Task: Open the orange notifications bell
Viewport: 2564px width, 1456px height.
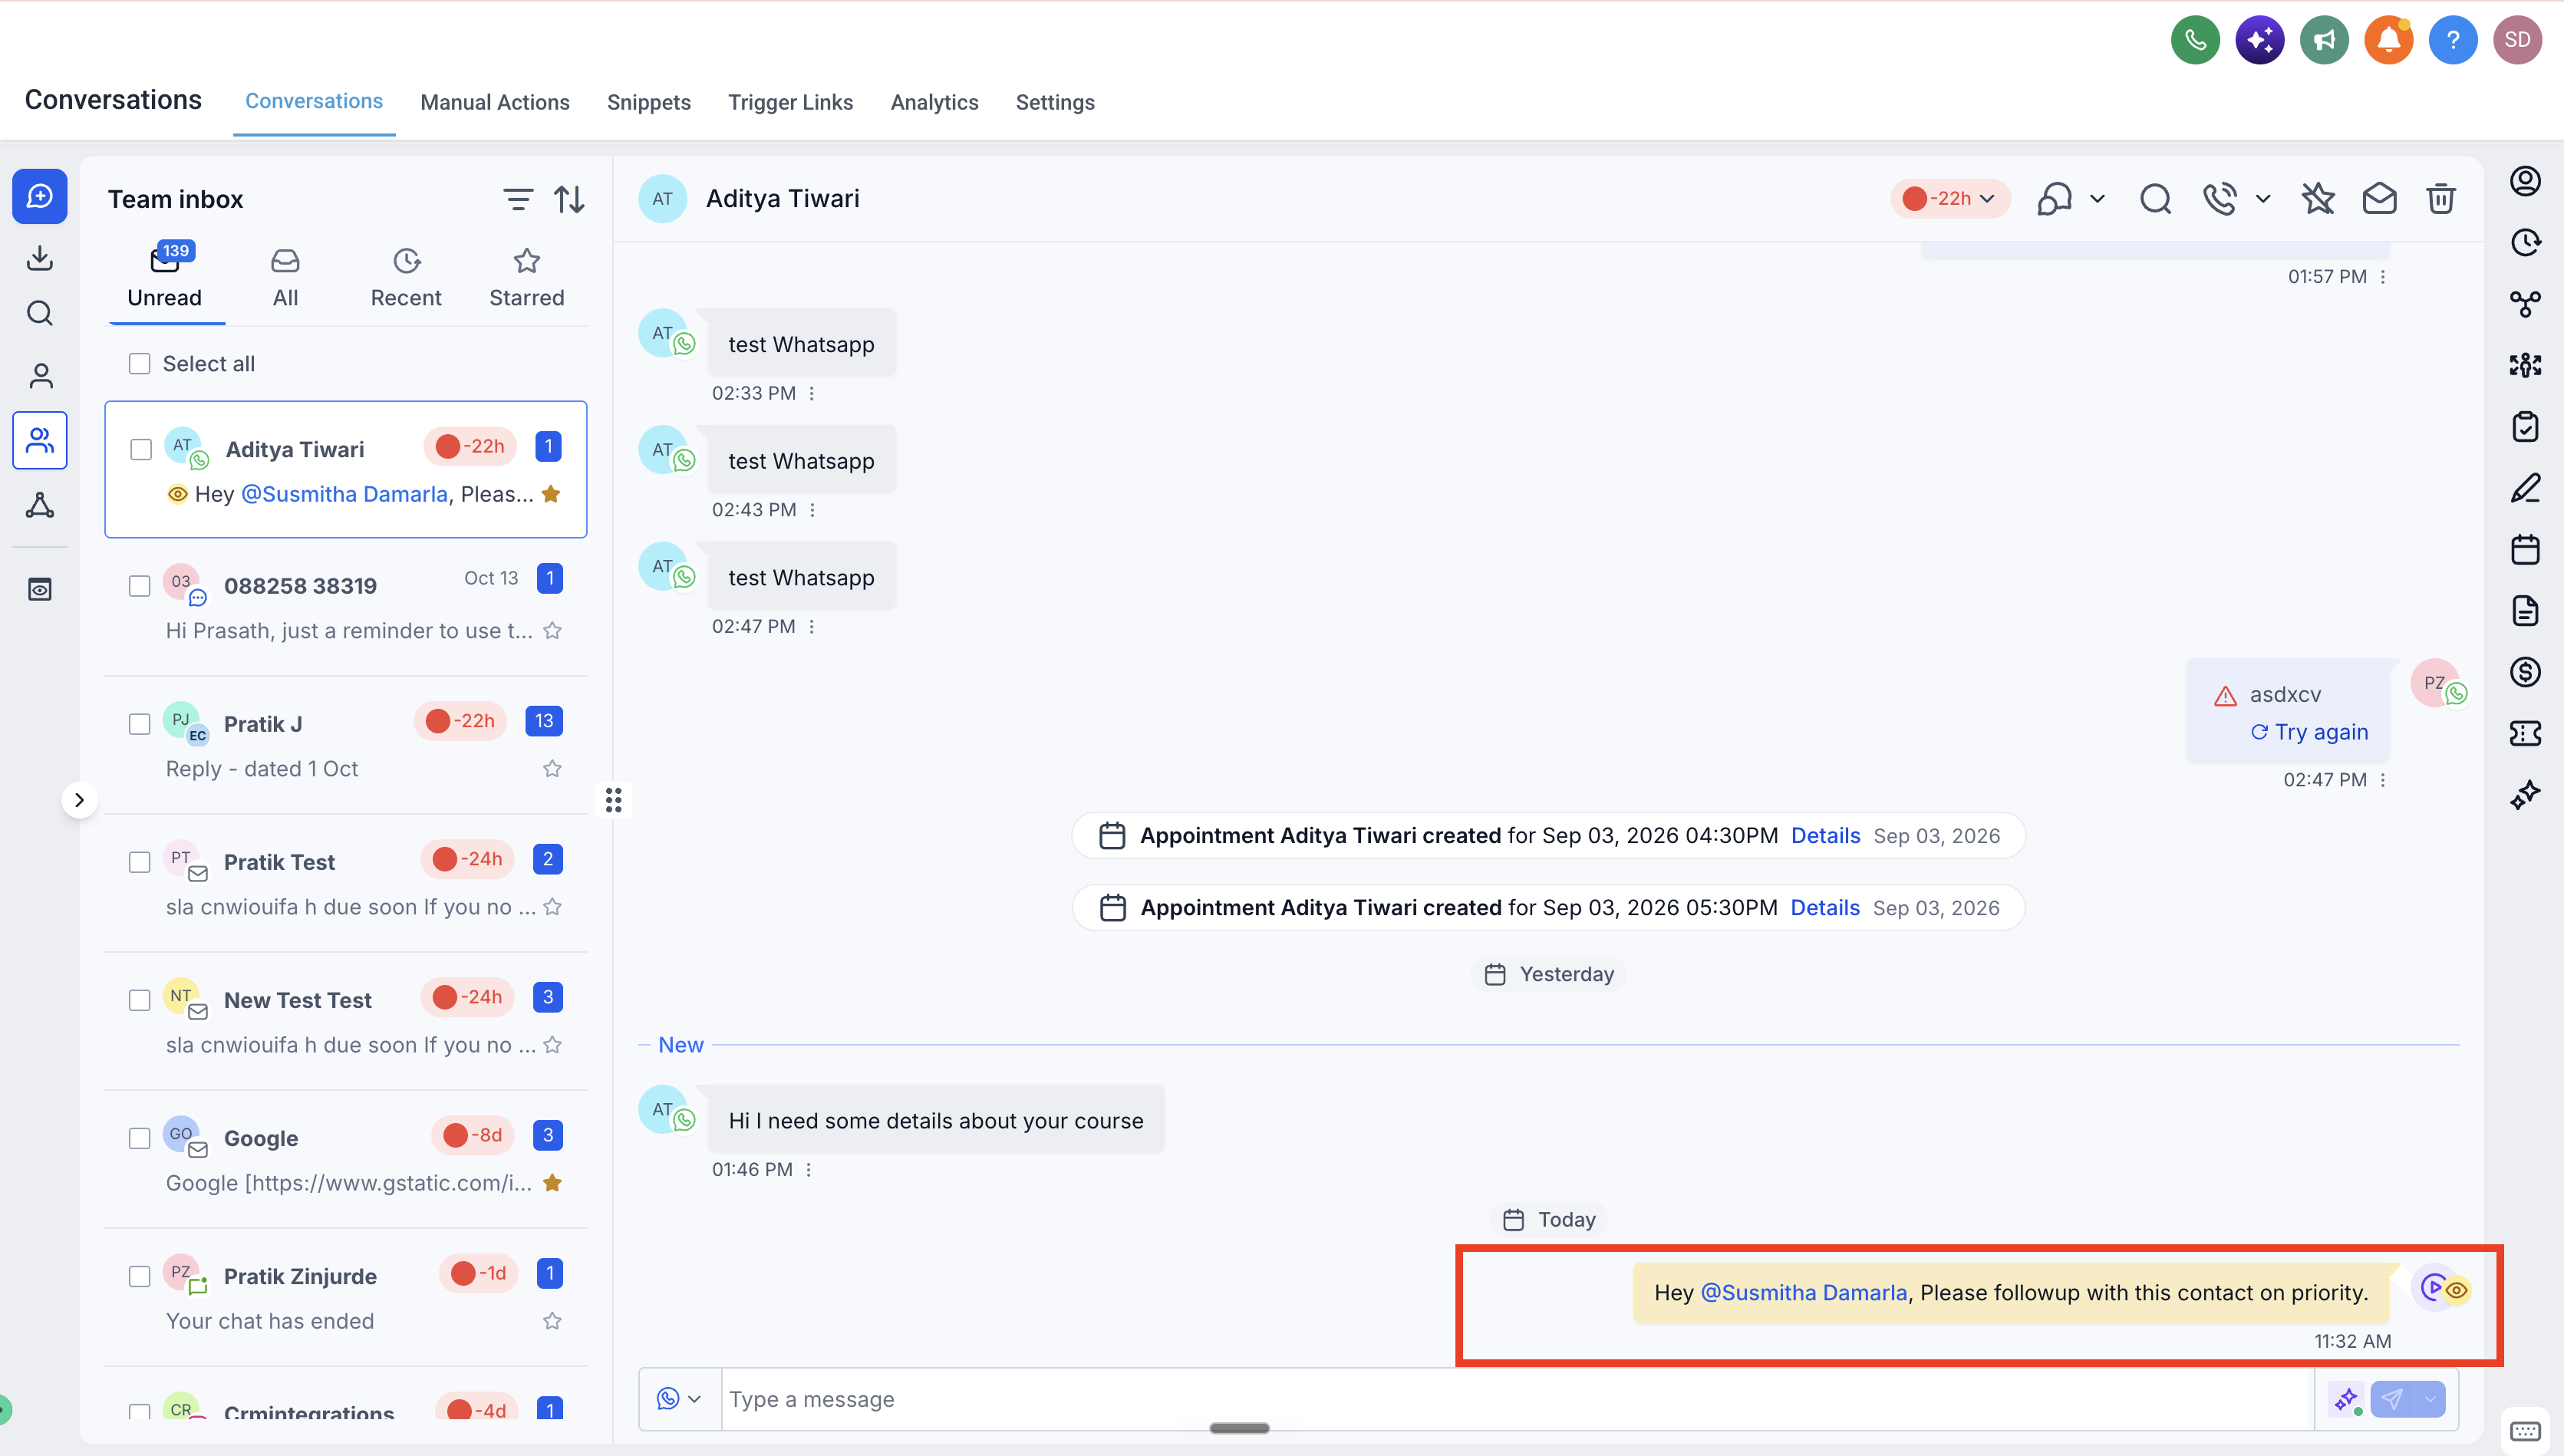Action: 2388,40
